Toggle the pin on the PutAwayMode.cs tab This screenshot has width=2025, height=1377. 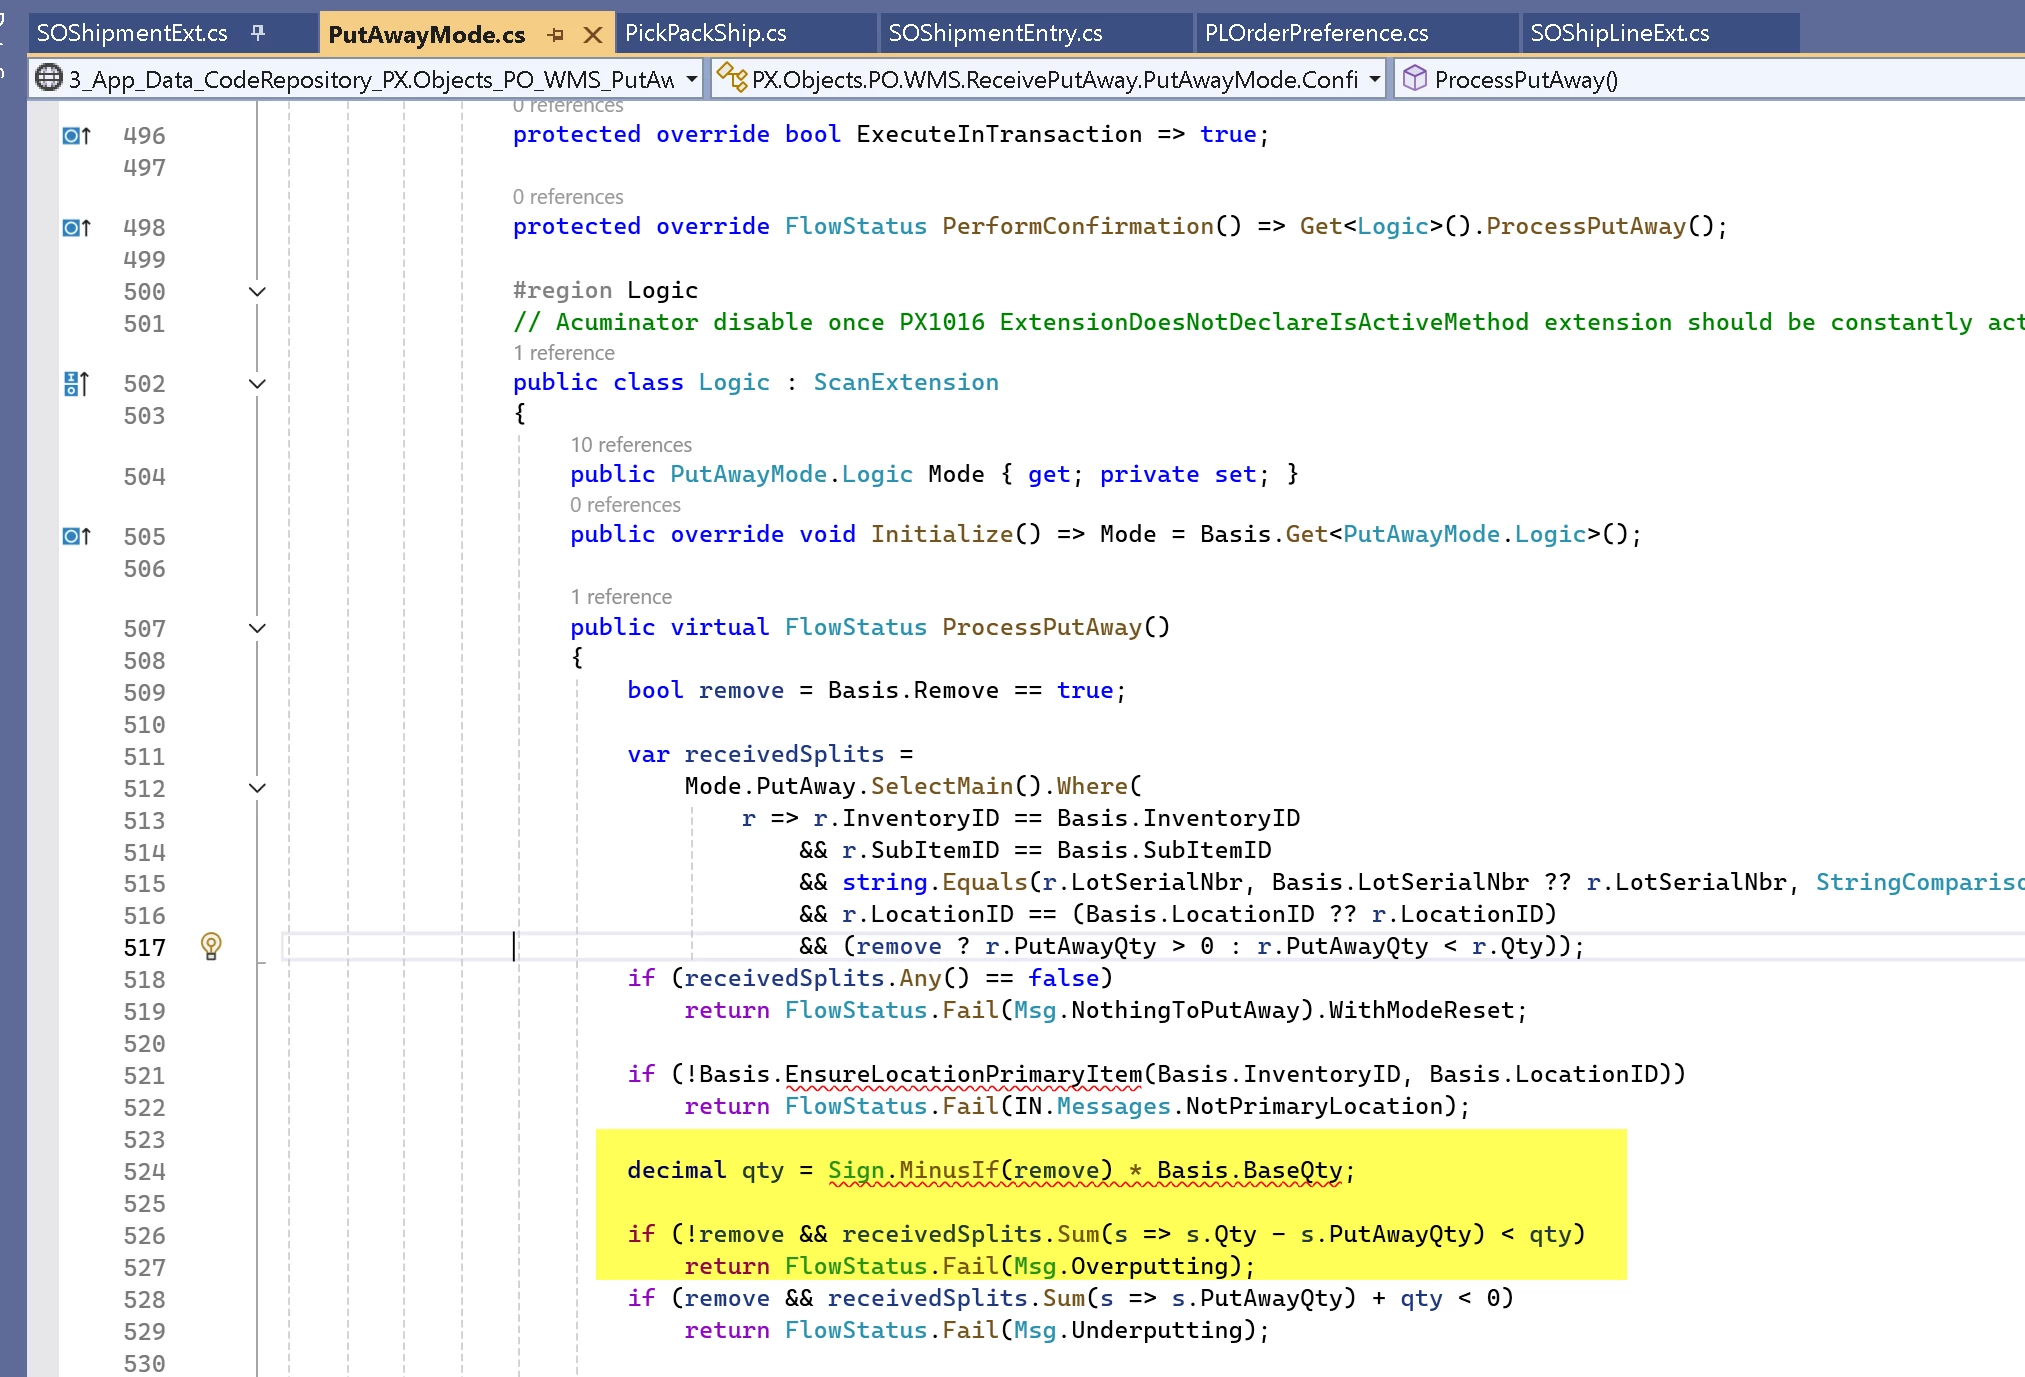coord(556,35)
